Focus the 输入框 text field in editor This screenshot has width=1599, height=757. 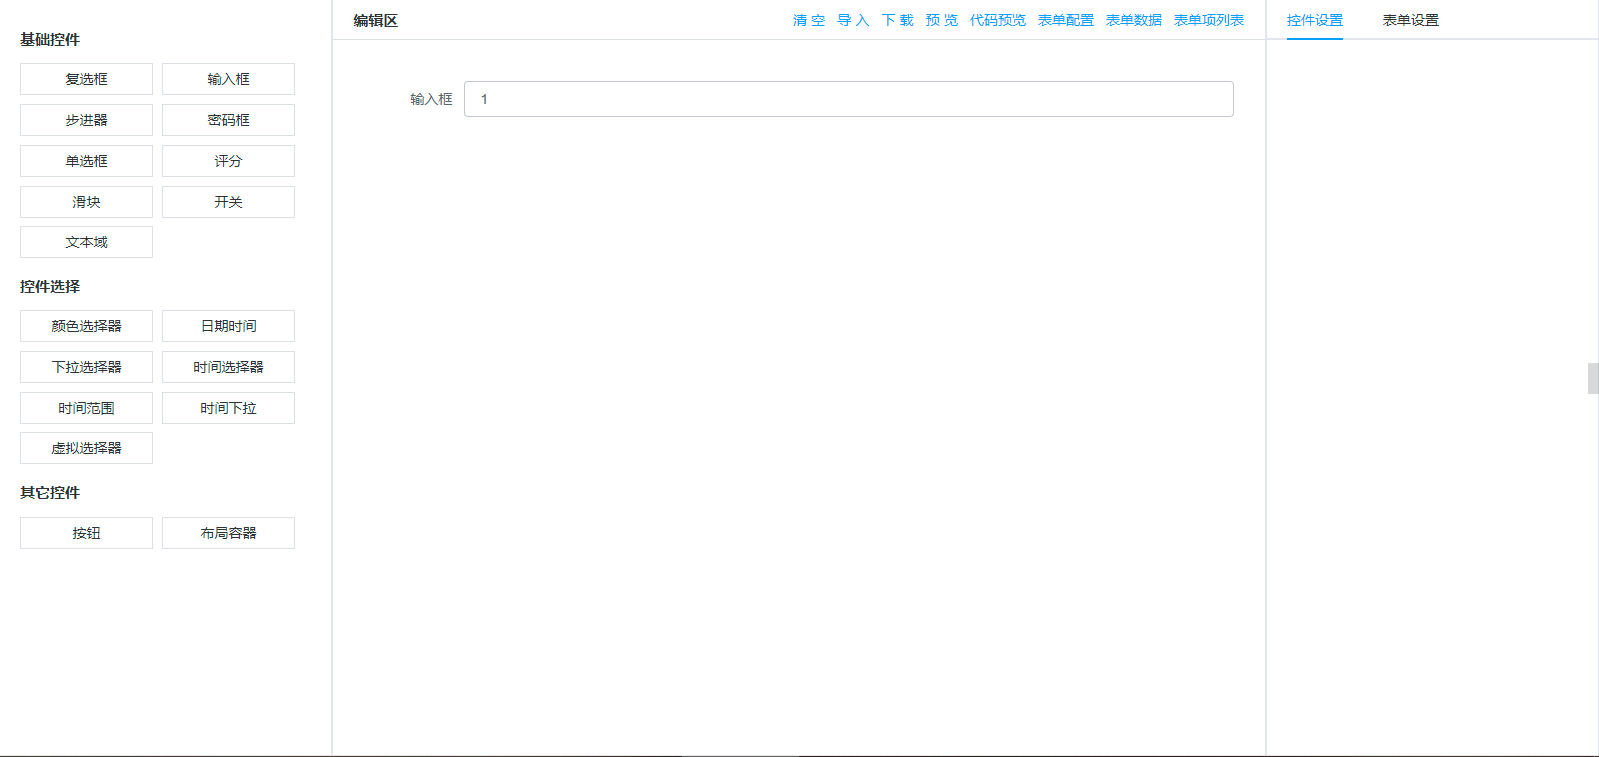pyautogui.click(x=848, y=99)
